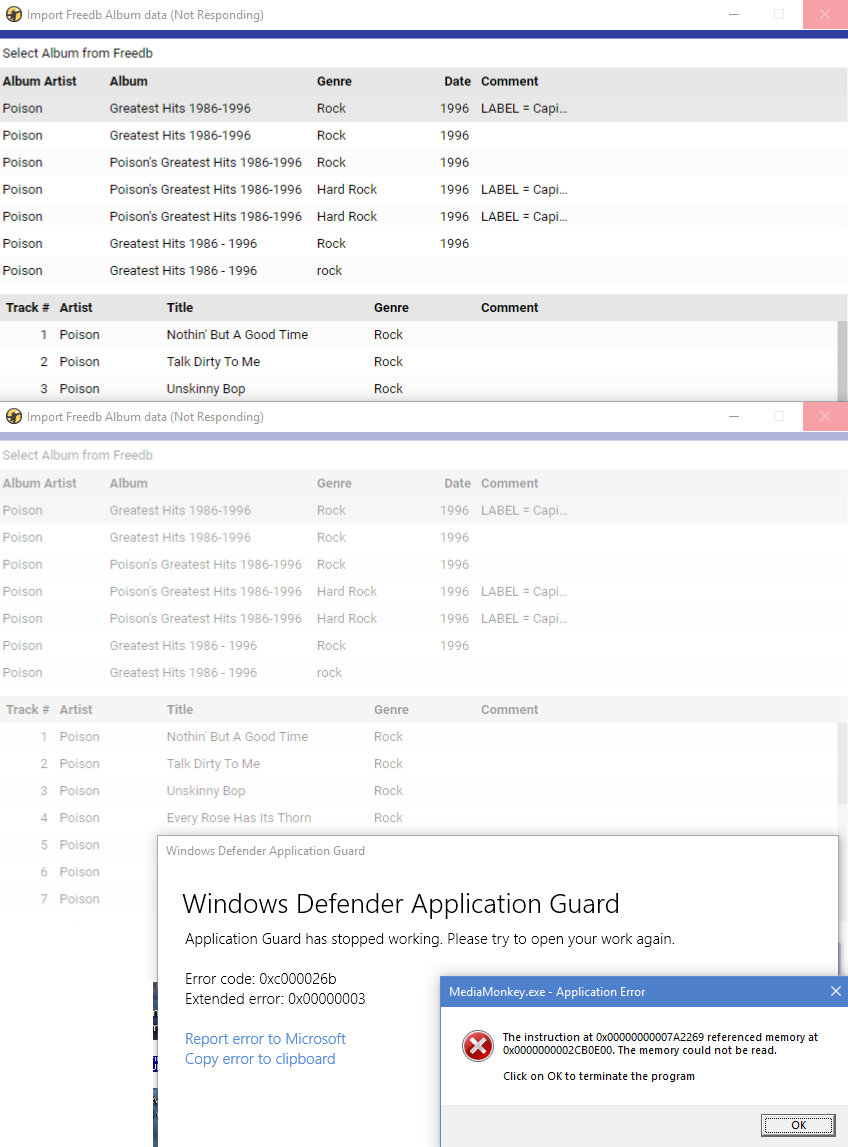Sort by Album Artist column in the upper window

pos(40,81)
